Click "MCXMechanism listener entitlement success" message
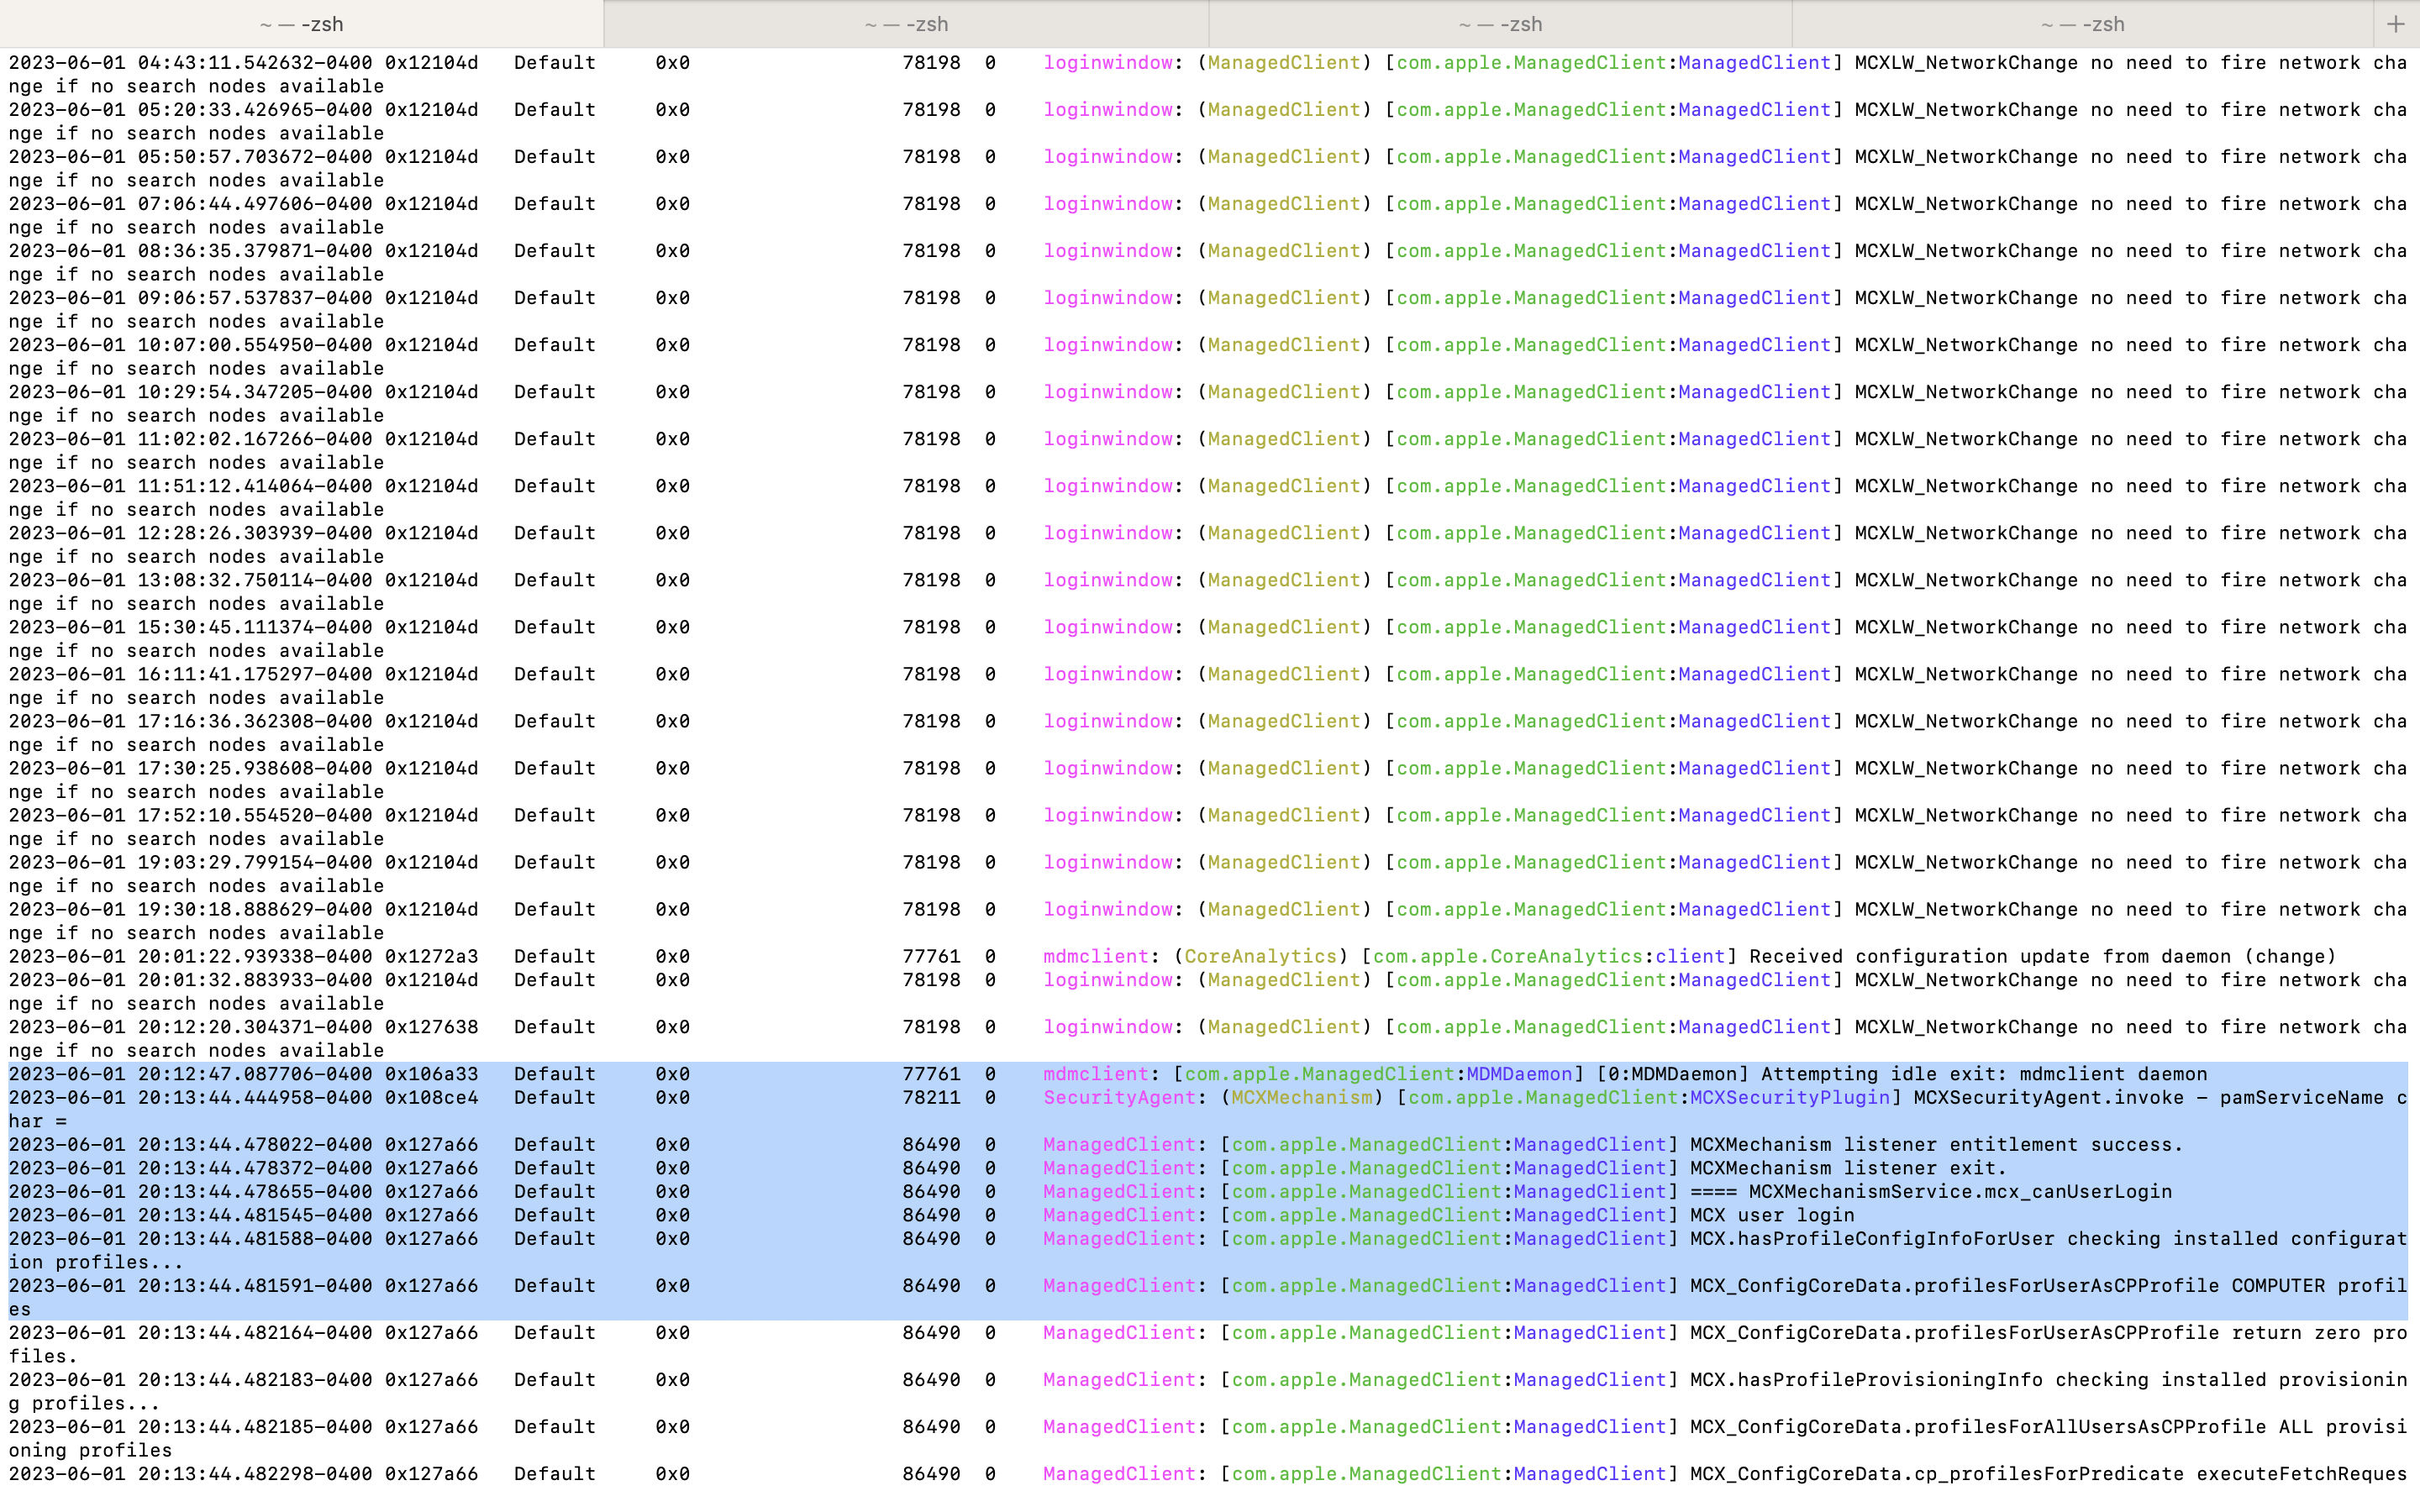2420x1512 pixels. tap(1936, 1145)
